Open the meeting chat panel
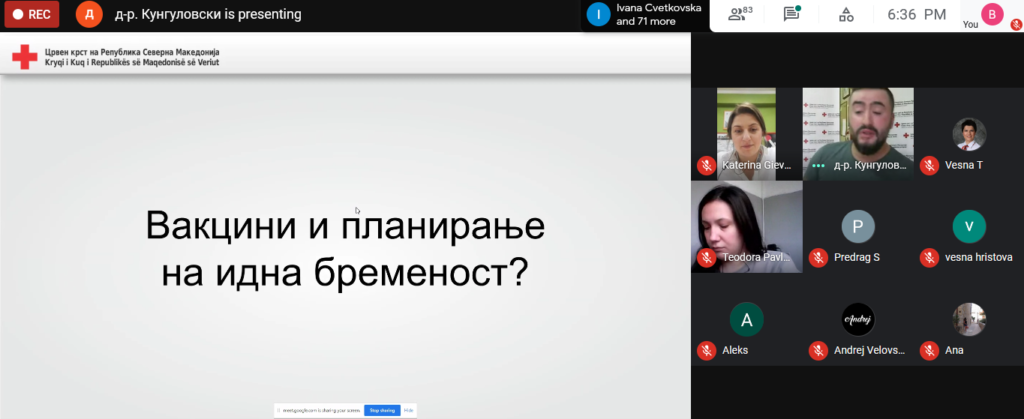 (x=791, y=14)
